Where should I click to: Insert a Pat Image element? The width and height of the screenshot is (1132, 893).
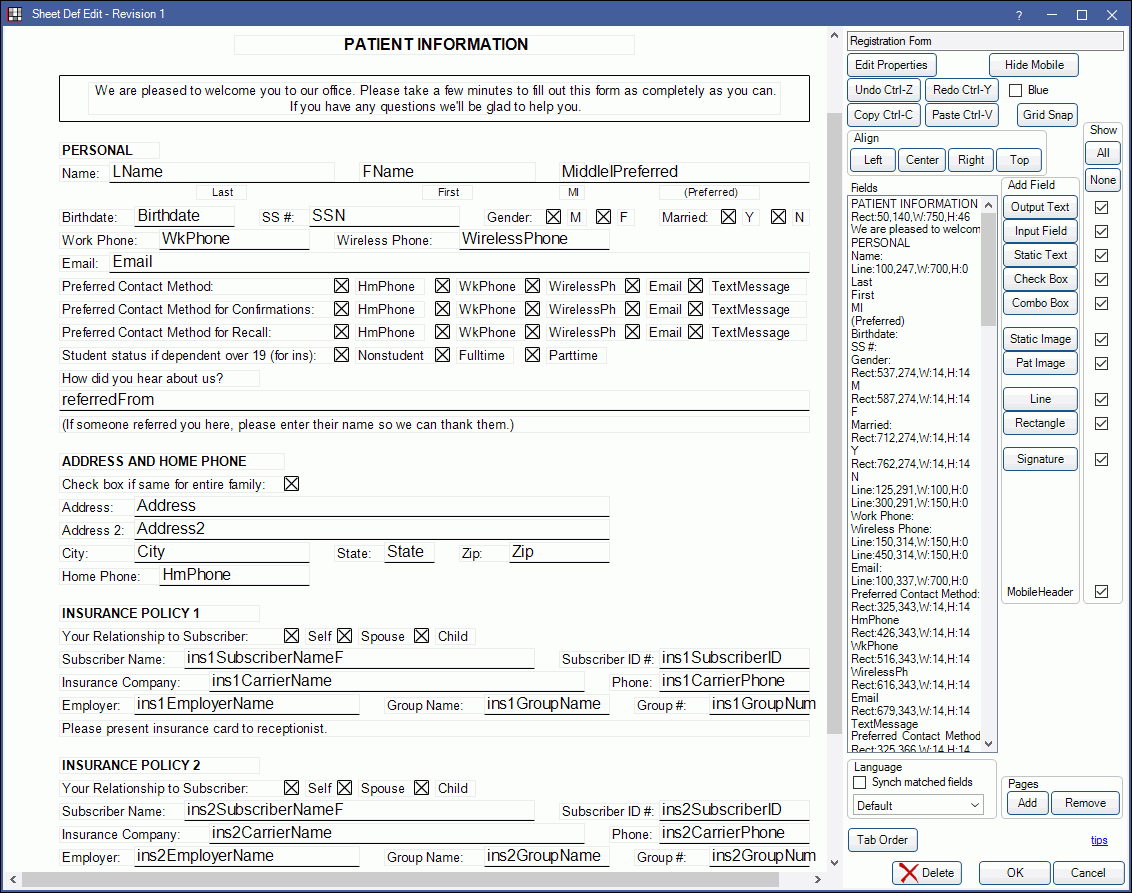[x=1039, y=362]
